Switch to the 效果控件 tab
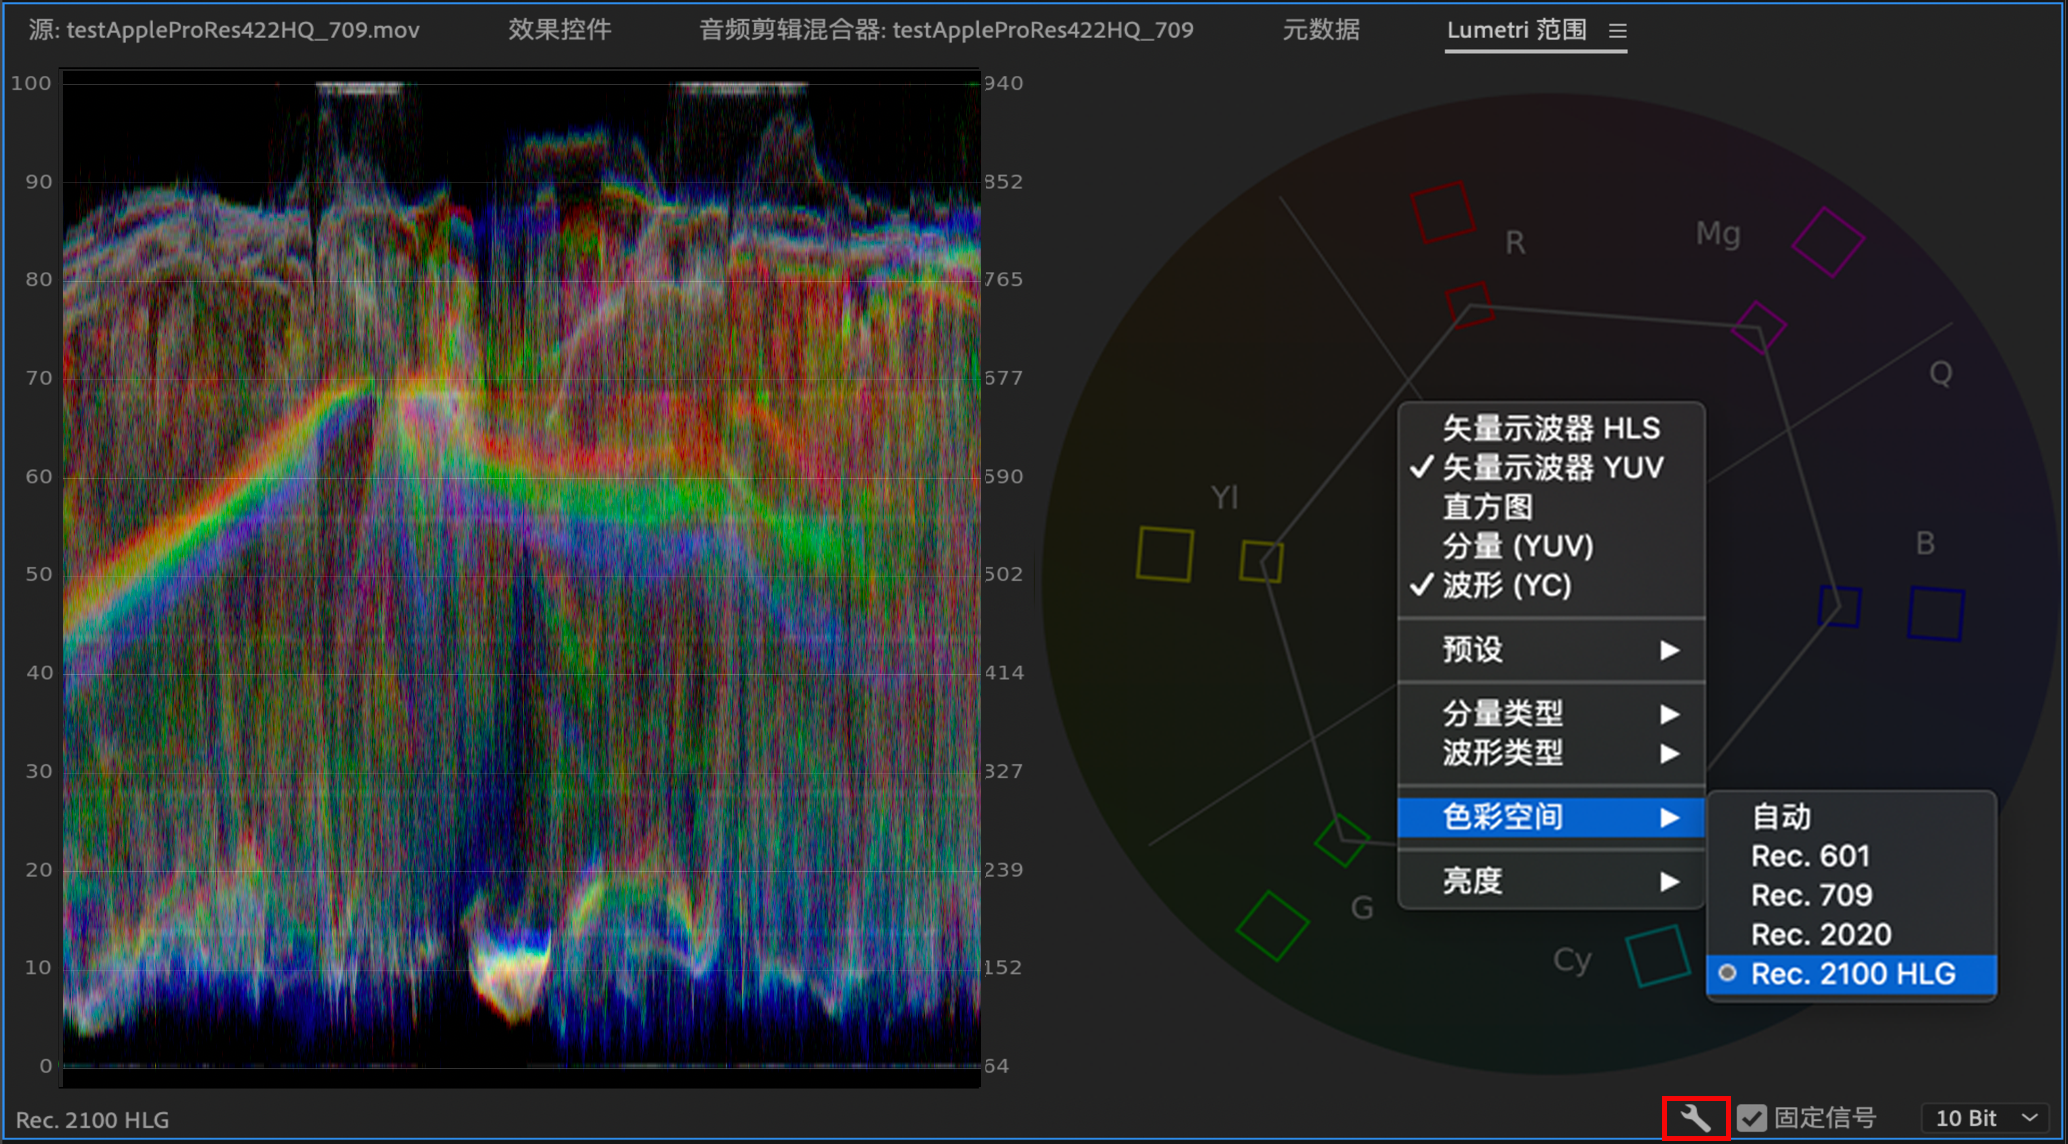 (x=559, y=30)
